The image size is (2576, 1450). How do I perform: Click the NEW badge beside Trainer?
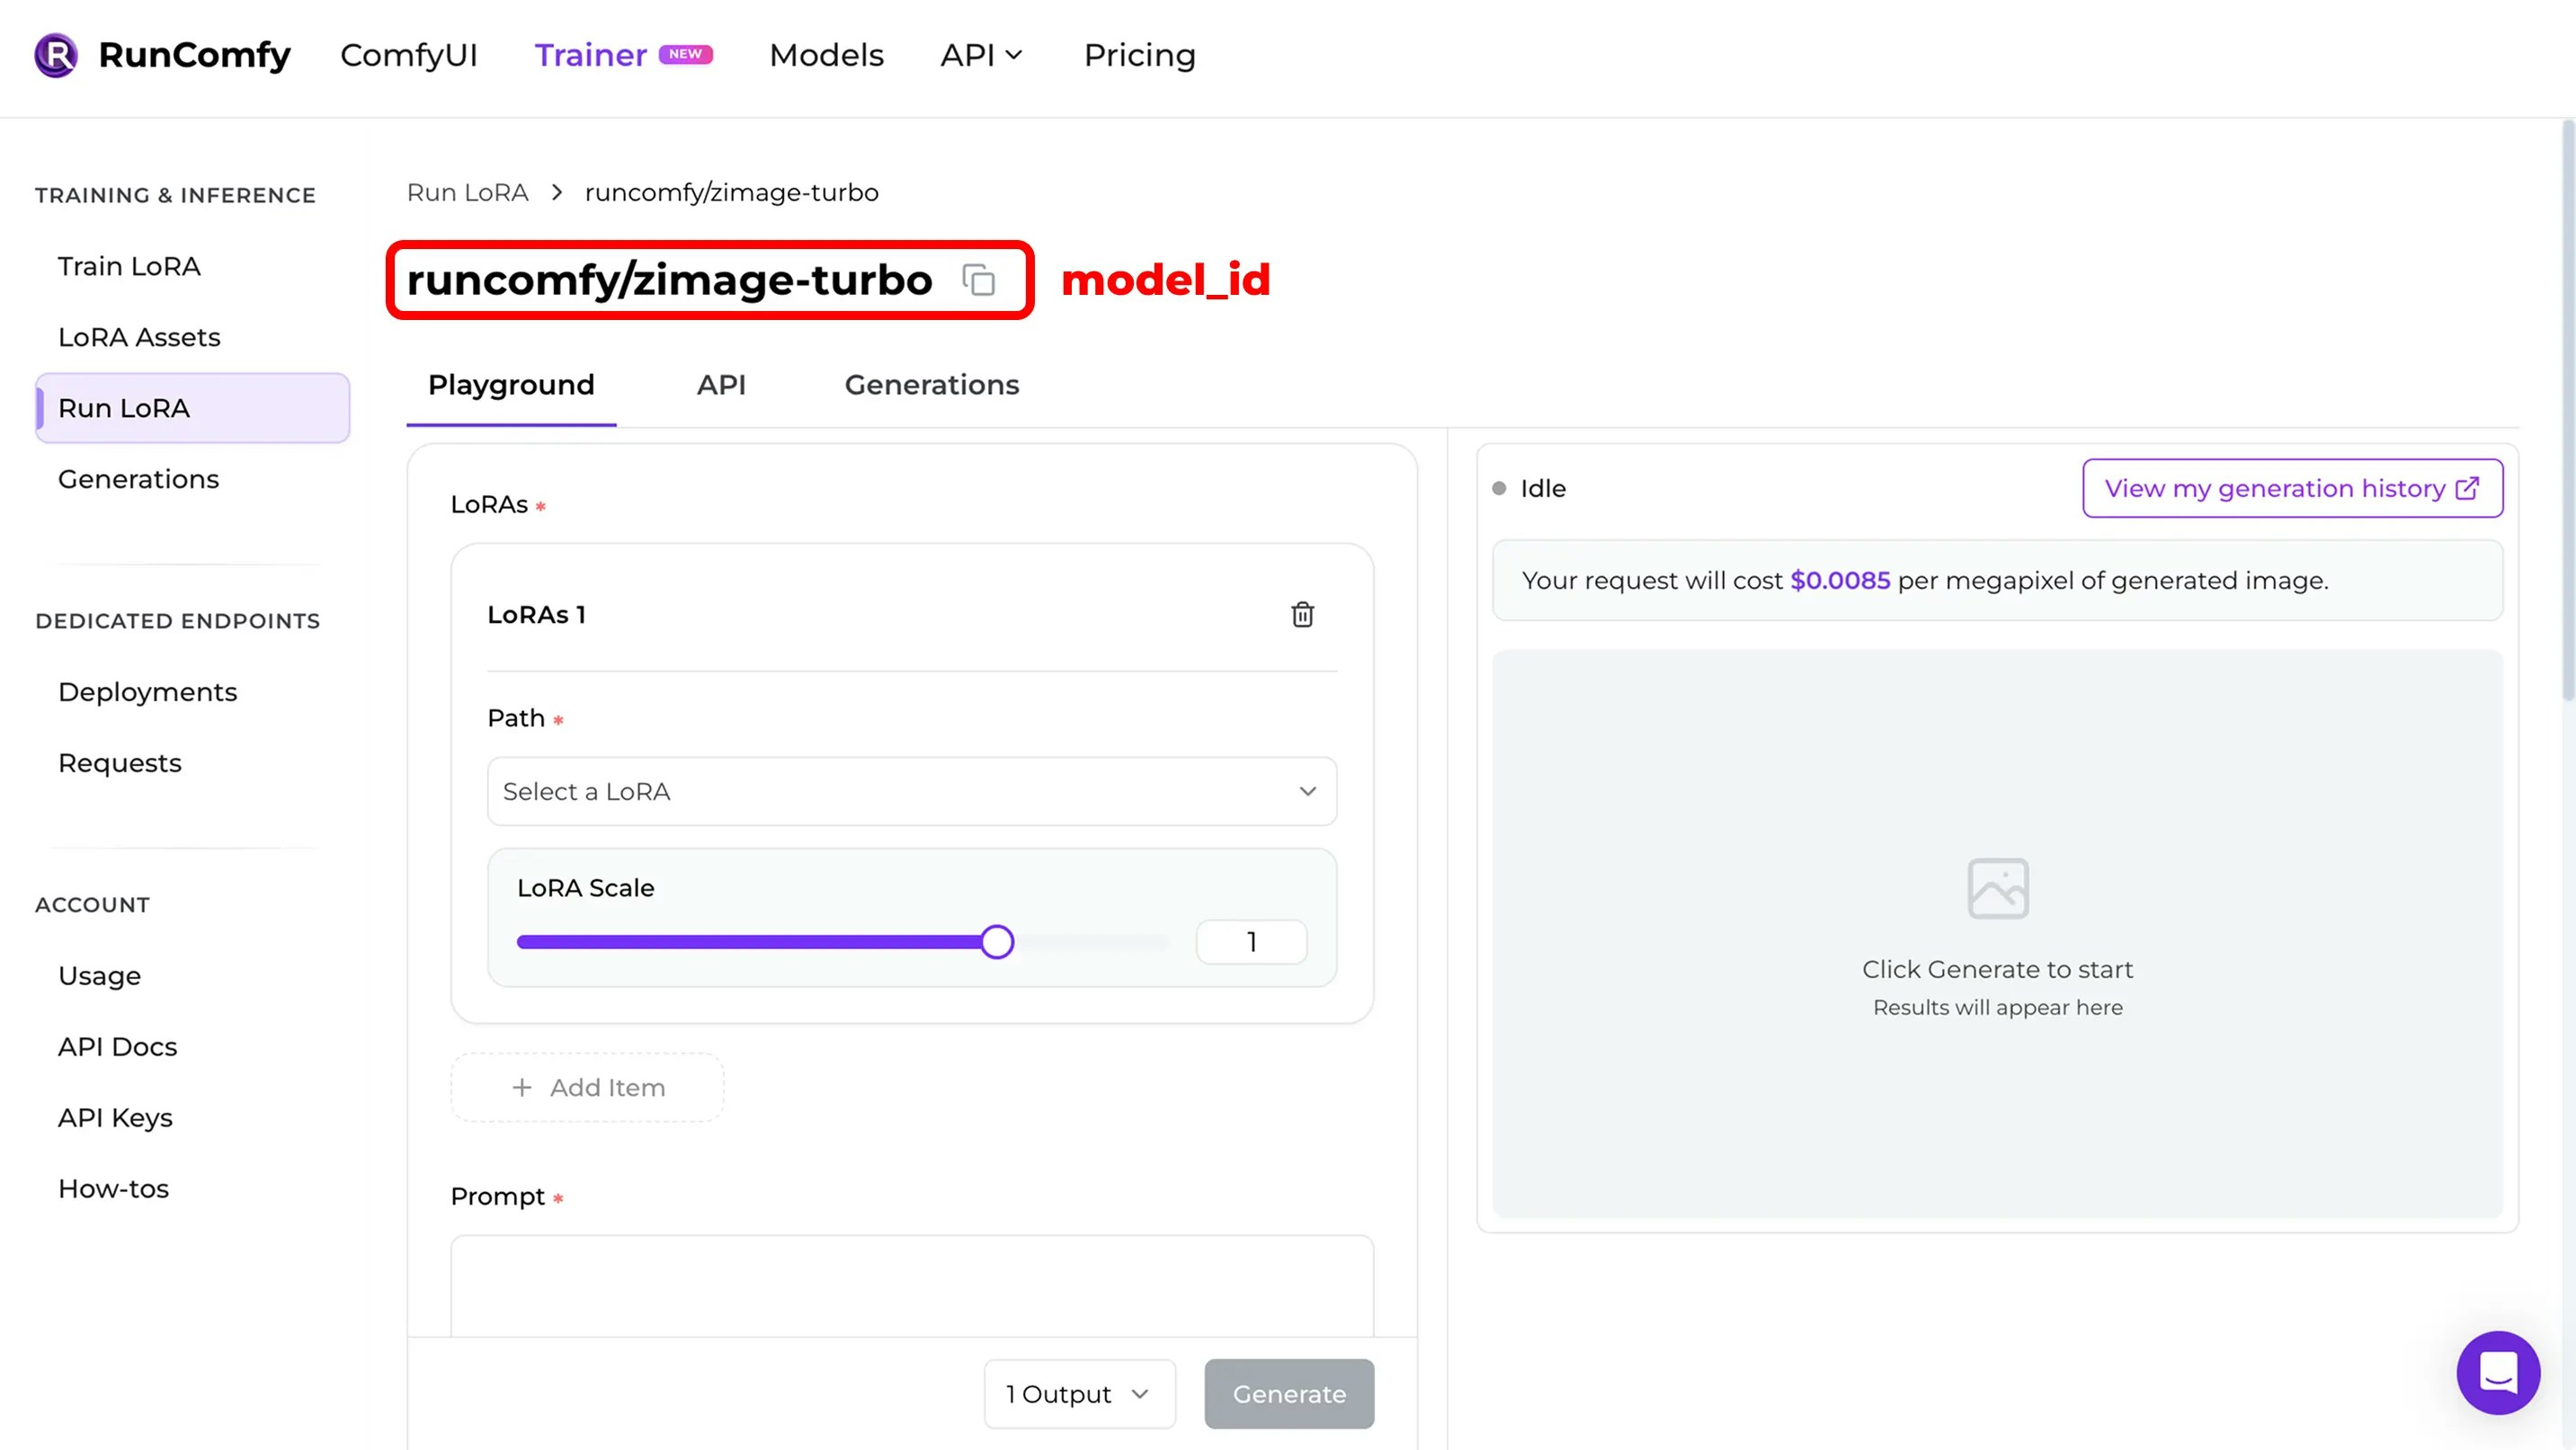pos(685,54)
